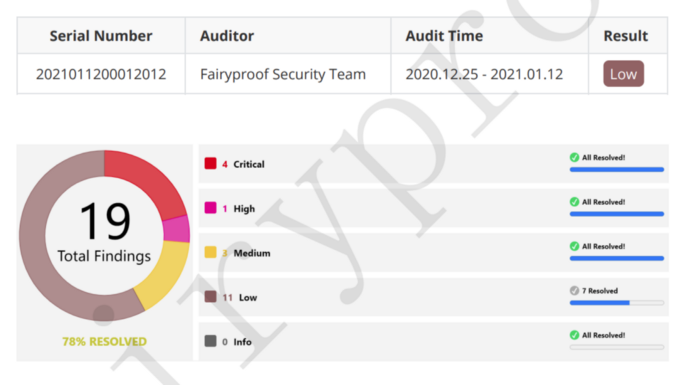This screenshot has height=385, width=700.
Task: Click the green check icon for Critical
Action: point(574,157)
